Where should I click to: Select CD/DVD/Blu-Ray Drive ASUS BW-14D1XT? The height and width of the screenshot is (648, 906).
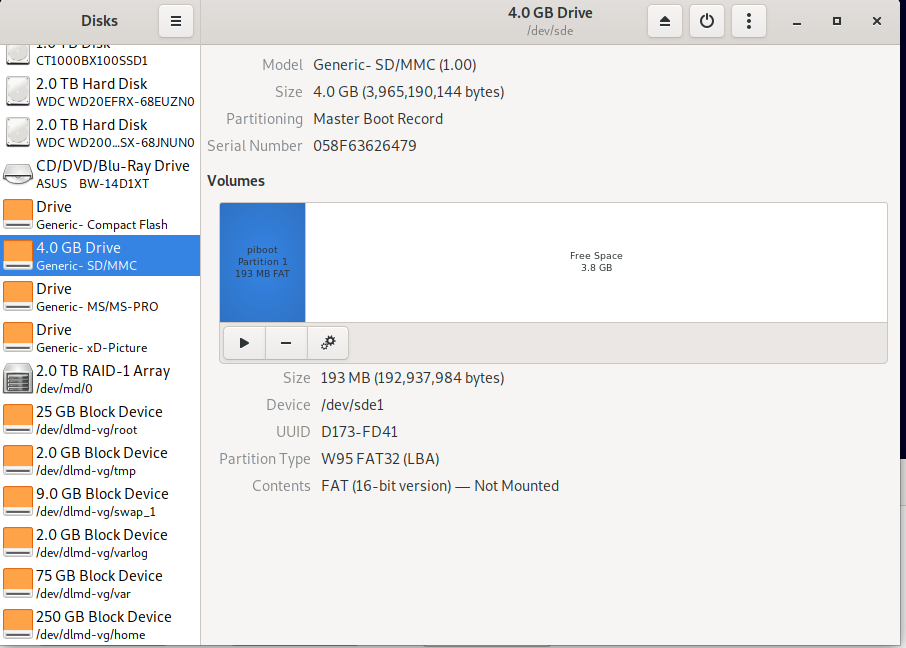[x=100, y=174]
